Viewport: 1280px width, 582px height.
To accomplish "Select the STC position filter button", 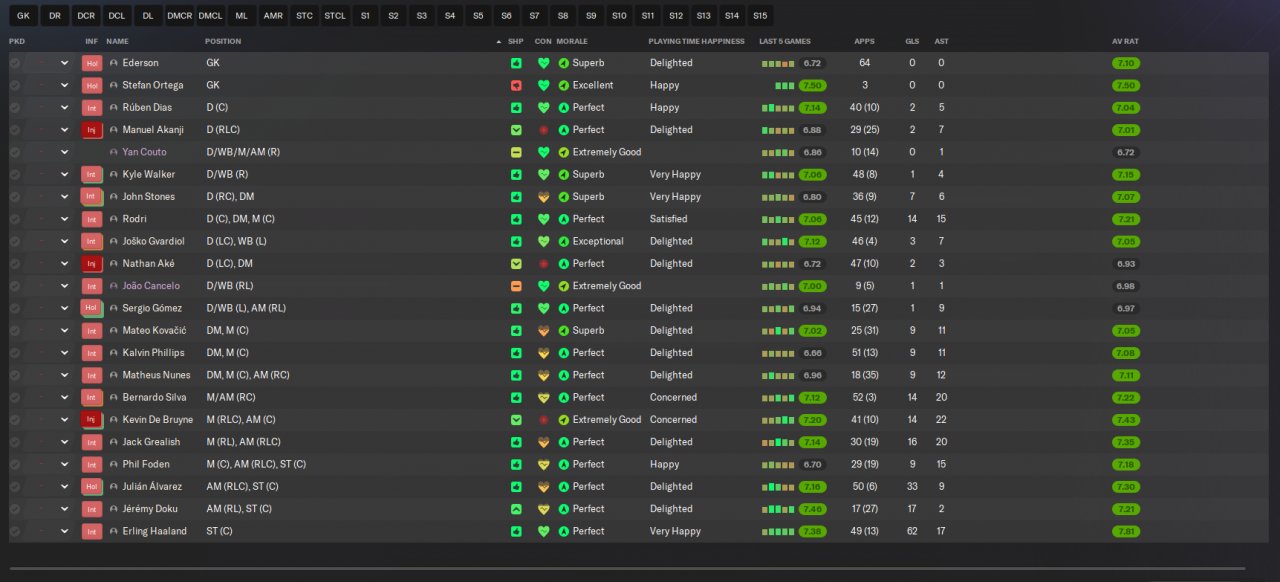I will point(304,16).
